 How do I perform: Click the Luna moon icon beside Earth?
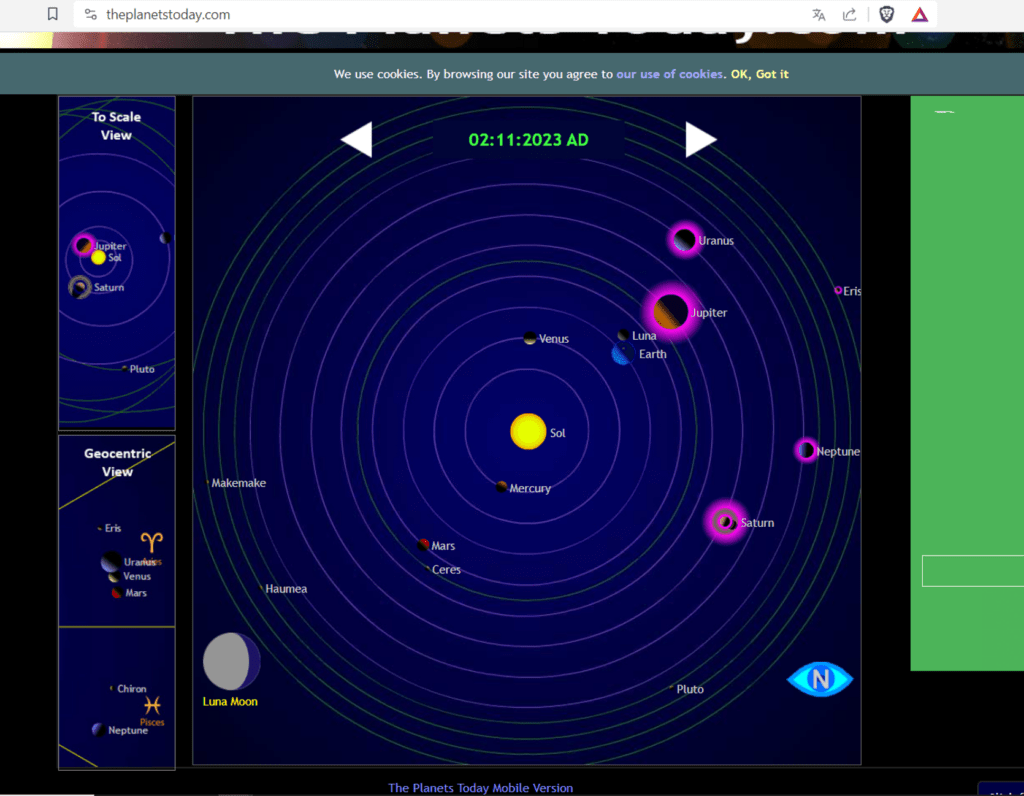[624, 335]
